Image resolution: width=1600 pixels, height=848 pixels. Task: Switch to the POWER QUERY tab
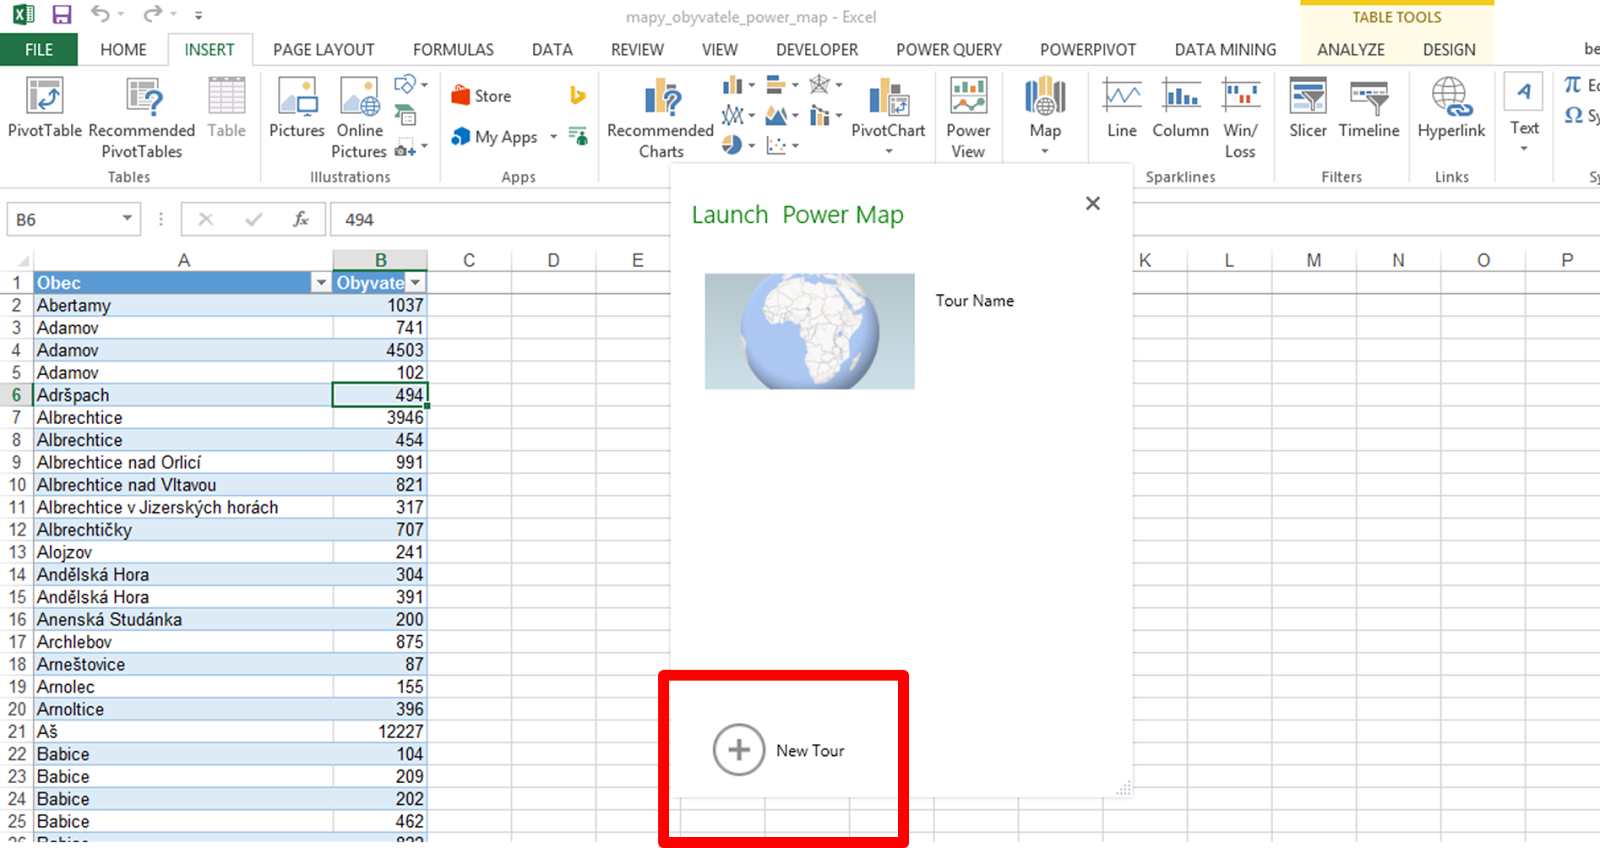tap(949, 49)
